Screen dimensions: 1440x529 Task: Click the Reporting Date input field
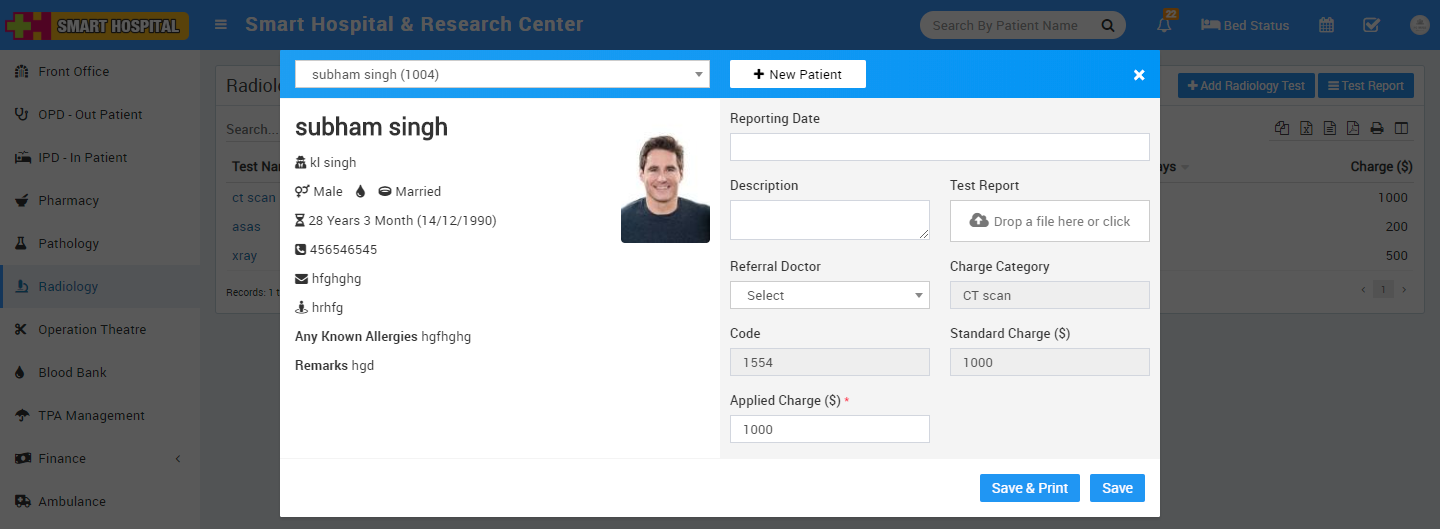(x=939, y=147)
